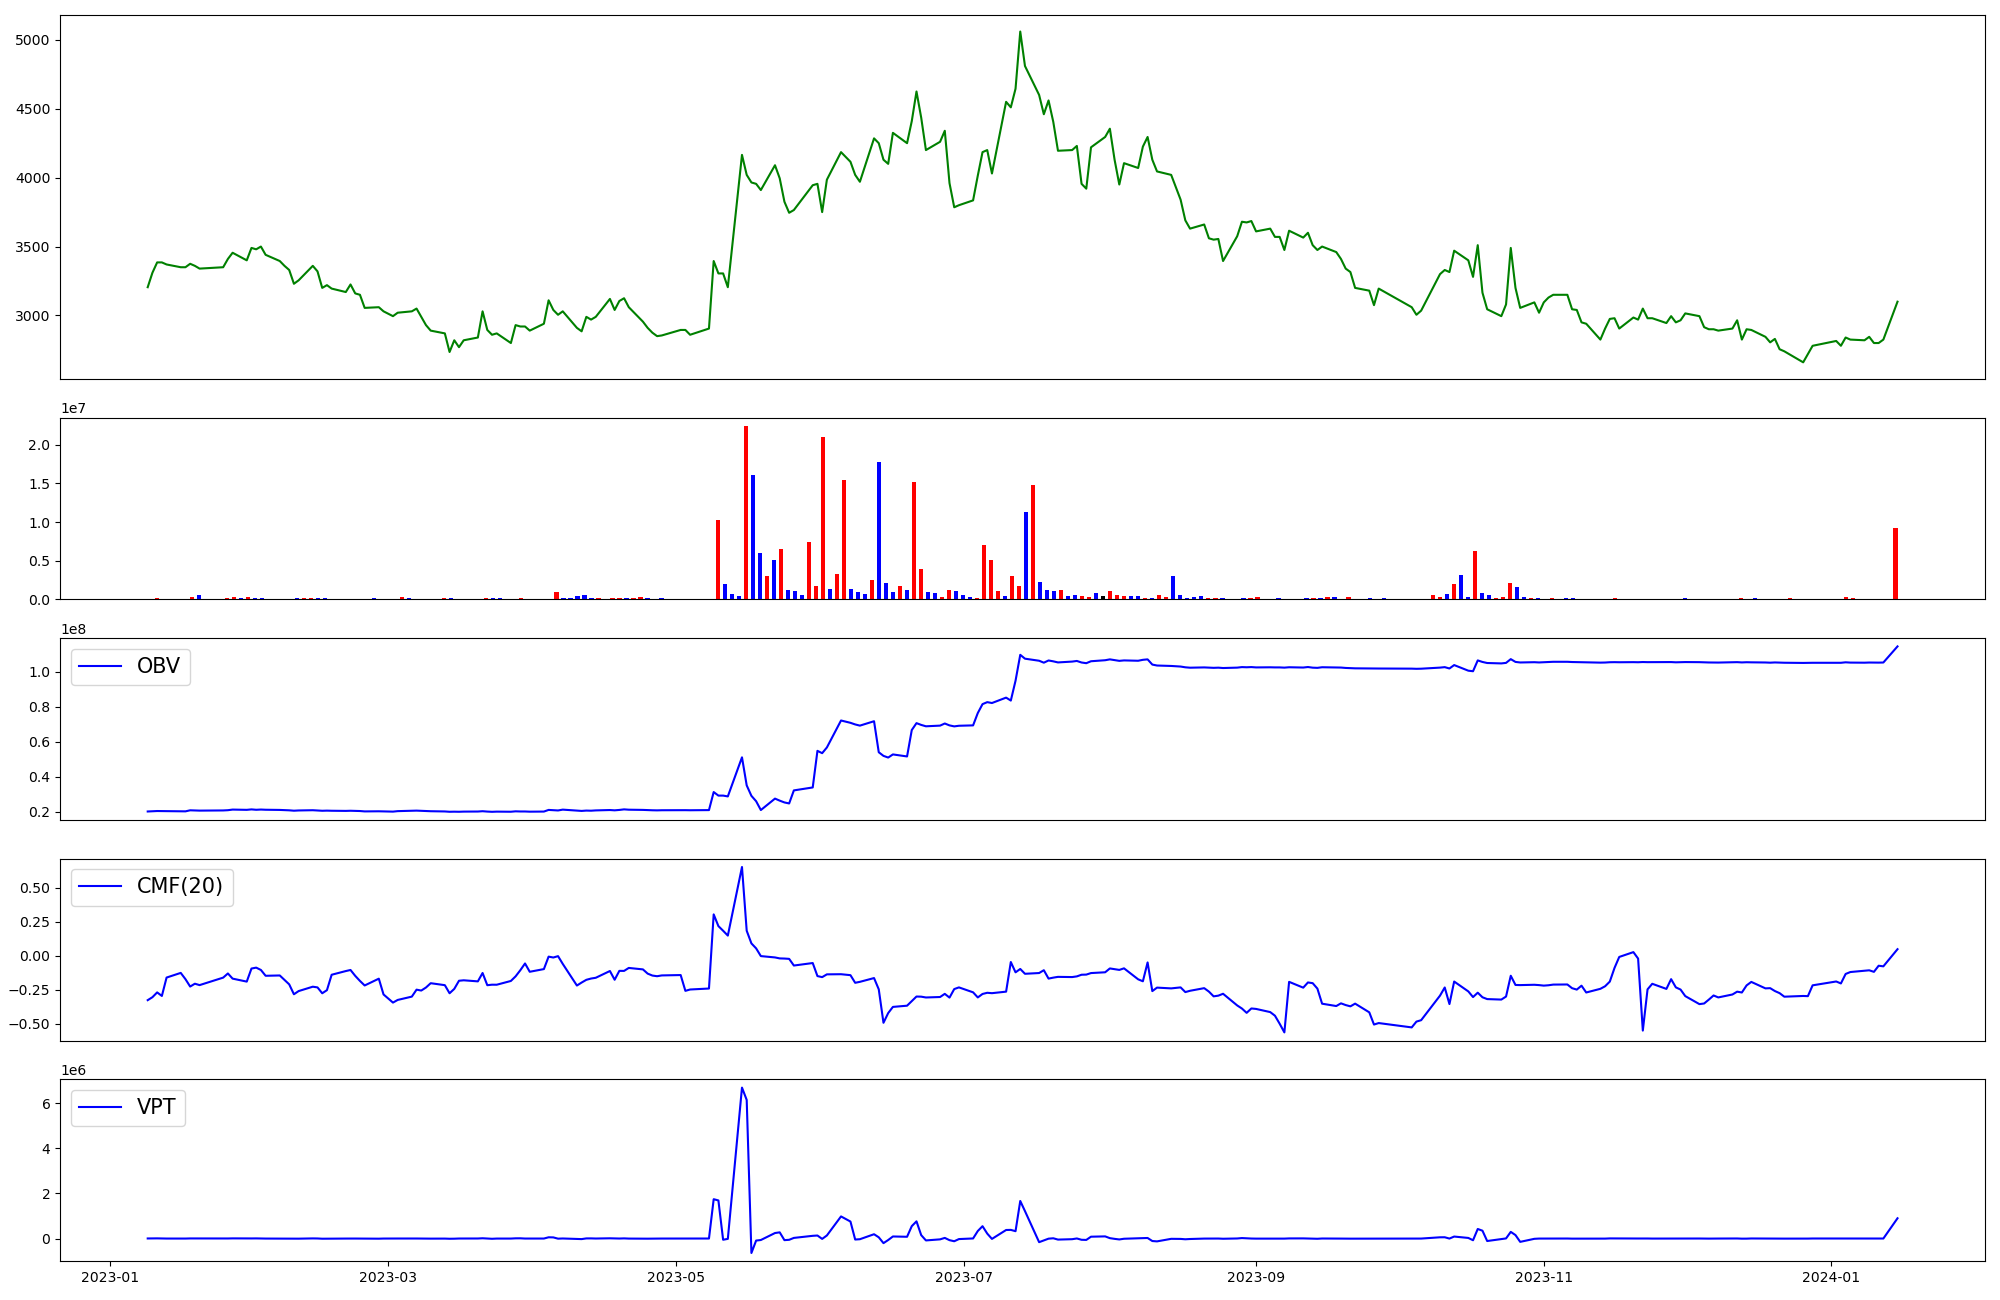The height and width of the screenshot is (1300, 2000).
Task: Click the 2023-05 x-axis date label
Action: coord(676,1277)
